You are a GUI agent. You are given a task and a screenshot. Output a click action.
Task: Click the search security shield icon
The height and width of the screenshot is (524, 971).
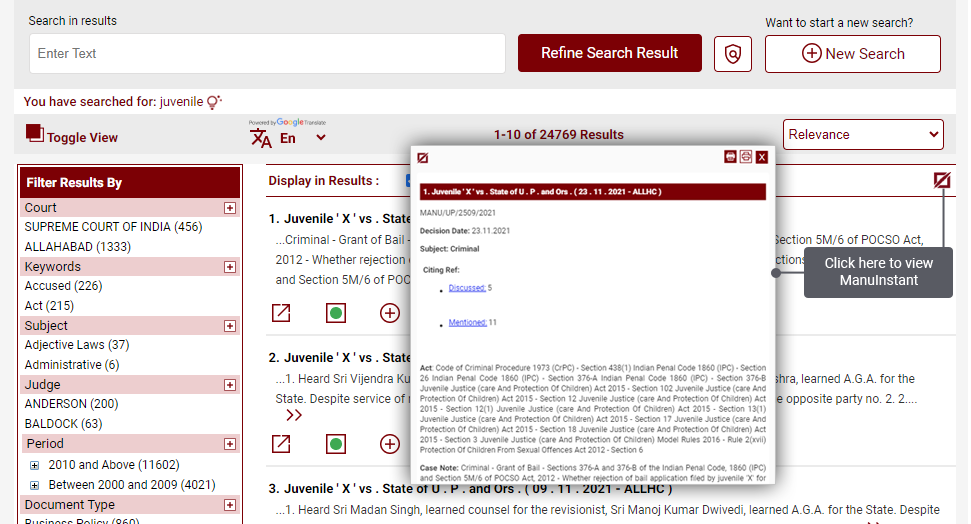[733, 54]
